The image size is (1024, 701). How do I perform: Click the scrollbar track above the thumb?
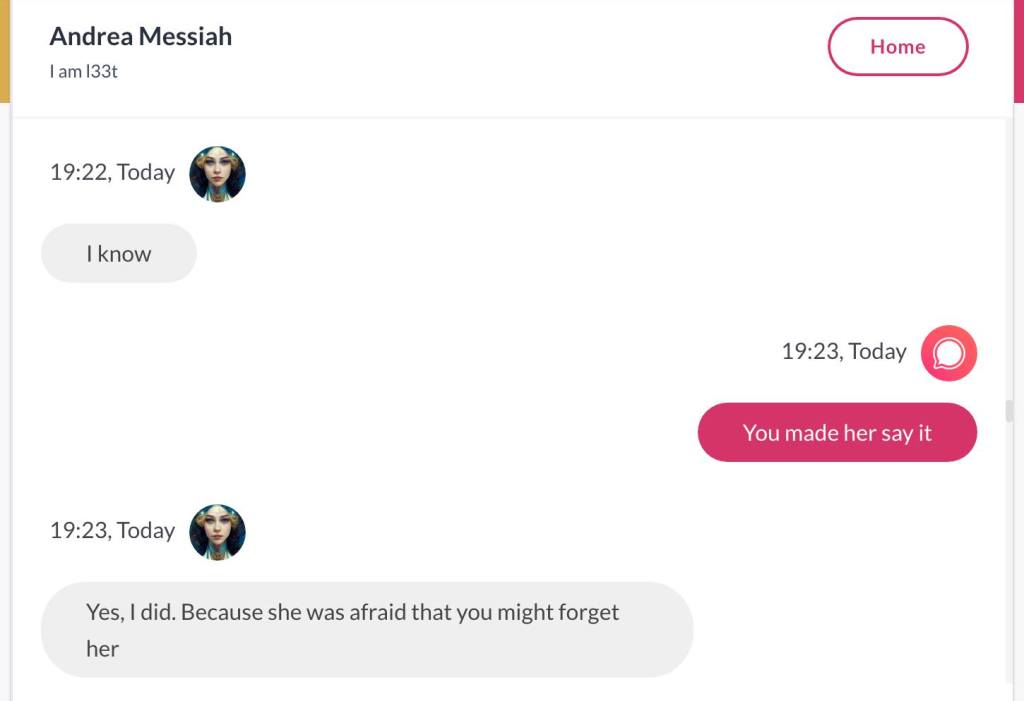click(1009, 250)
